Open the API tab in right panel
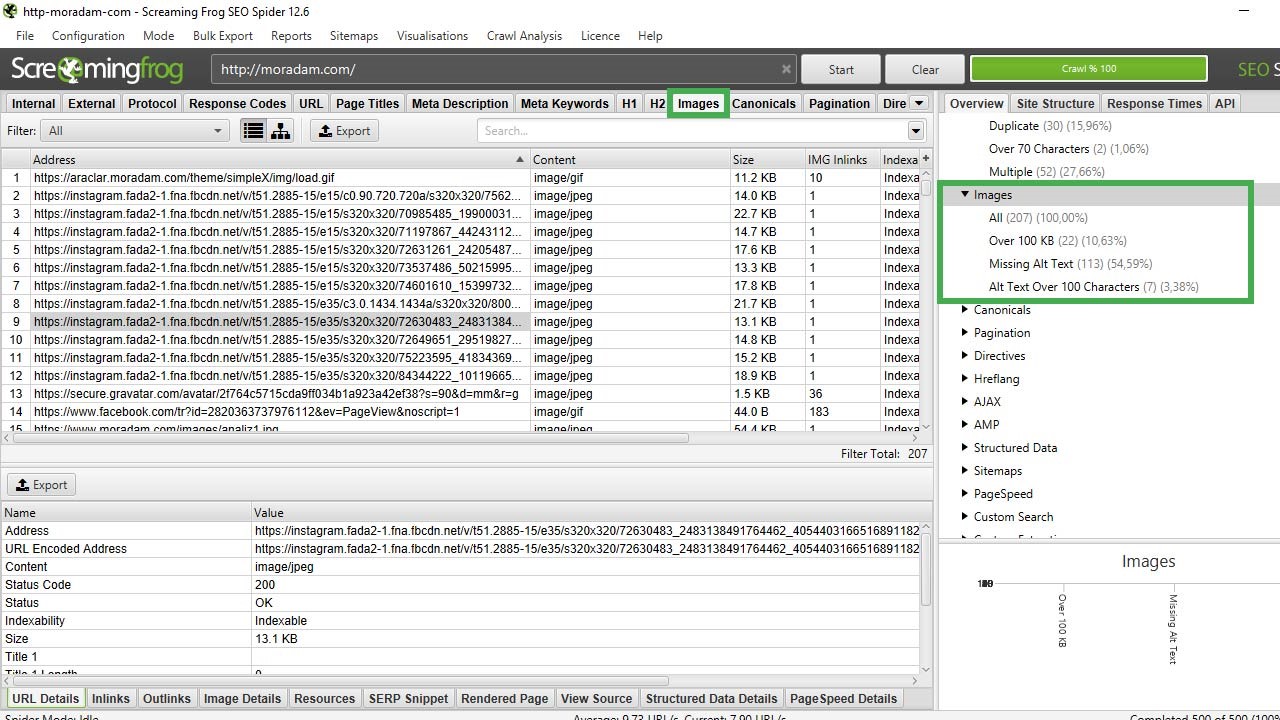This screenshot has height=720, width=1280. [x=1225, y=103]
